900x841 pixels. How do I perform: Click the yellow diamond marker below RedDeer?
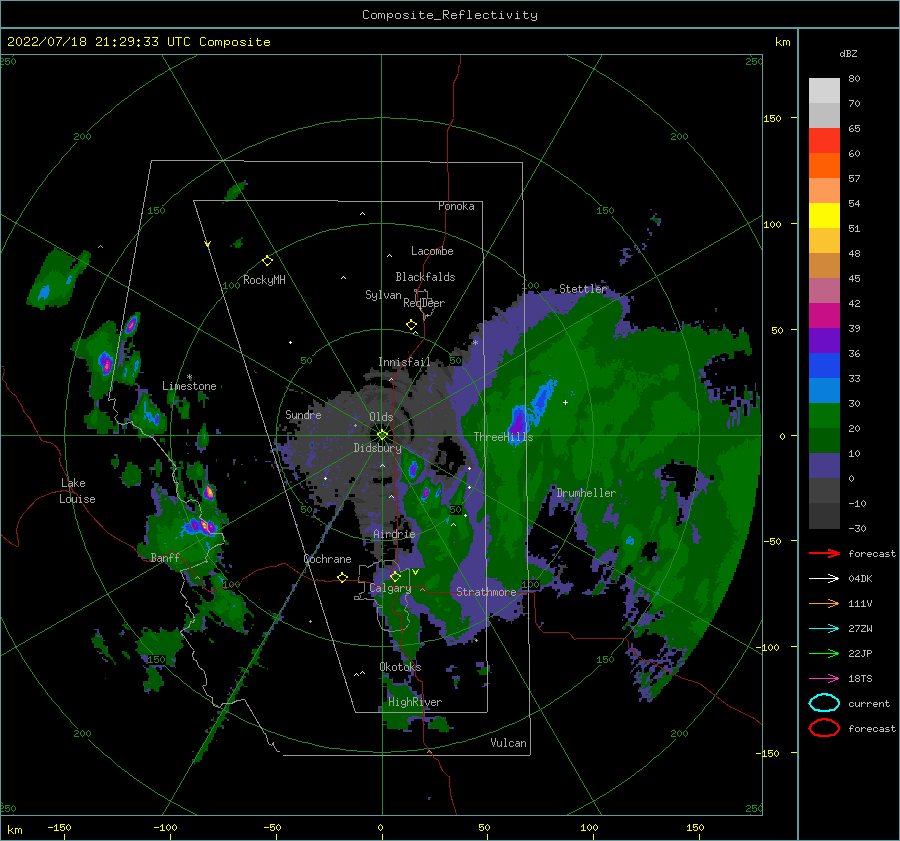(411, 324)
